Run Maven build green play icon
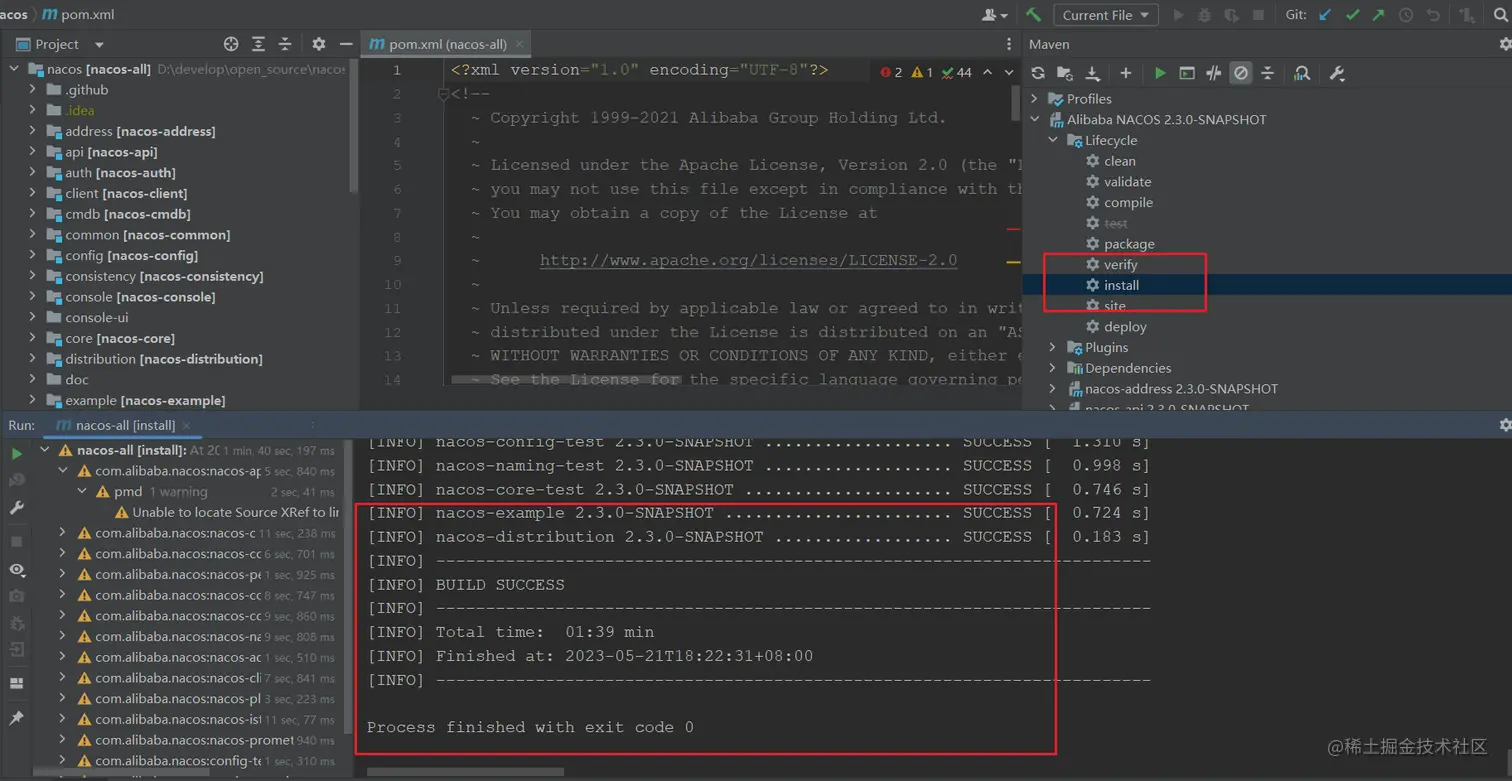The height and width of the screenshot is (781, 1512). tap(1160, 73)
